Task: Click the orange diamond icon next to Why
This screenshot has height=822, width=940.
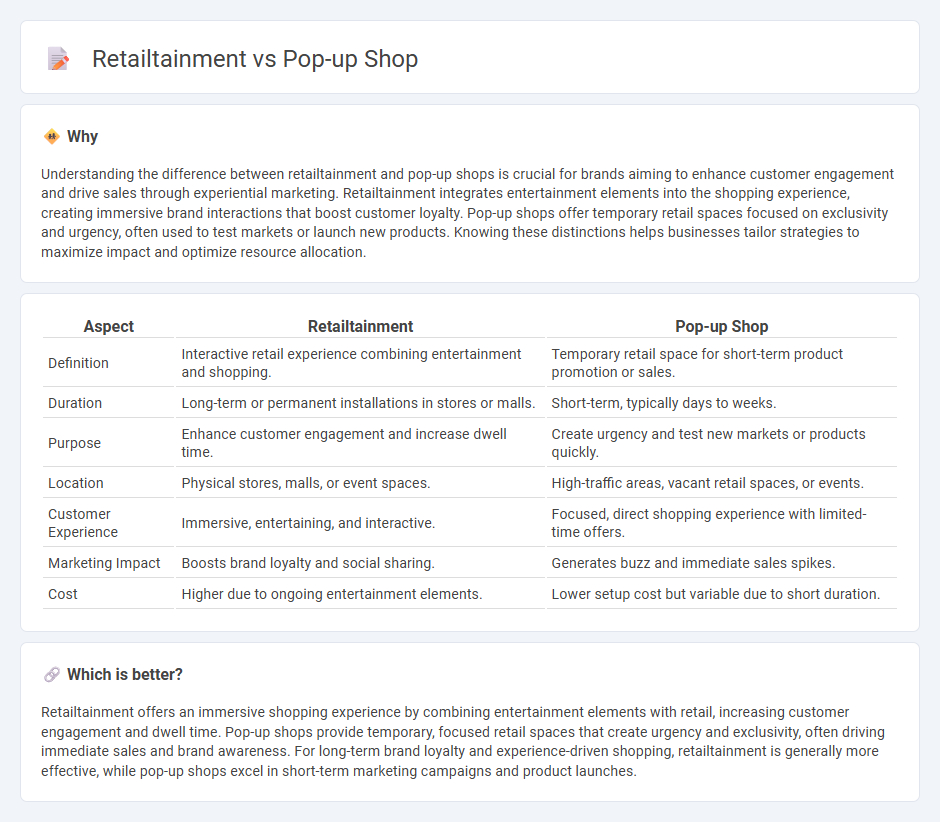Action: (x=52, y=137)
